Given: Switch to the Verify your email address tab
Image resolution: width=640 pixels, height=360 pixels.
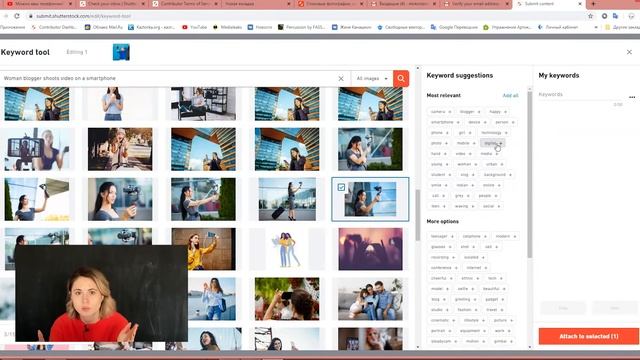Looking at the screenshot, I should pyautogui.click(x=476, y=4).
